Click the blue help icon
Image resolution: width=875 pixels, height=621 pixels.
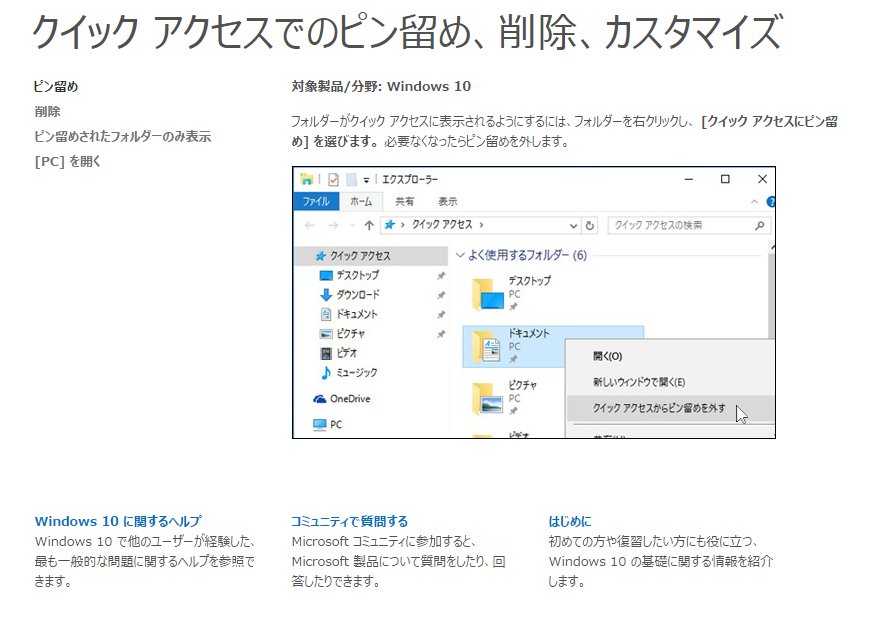(771, 201)
